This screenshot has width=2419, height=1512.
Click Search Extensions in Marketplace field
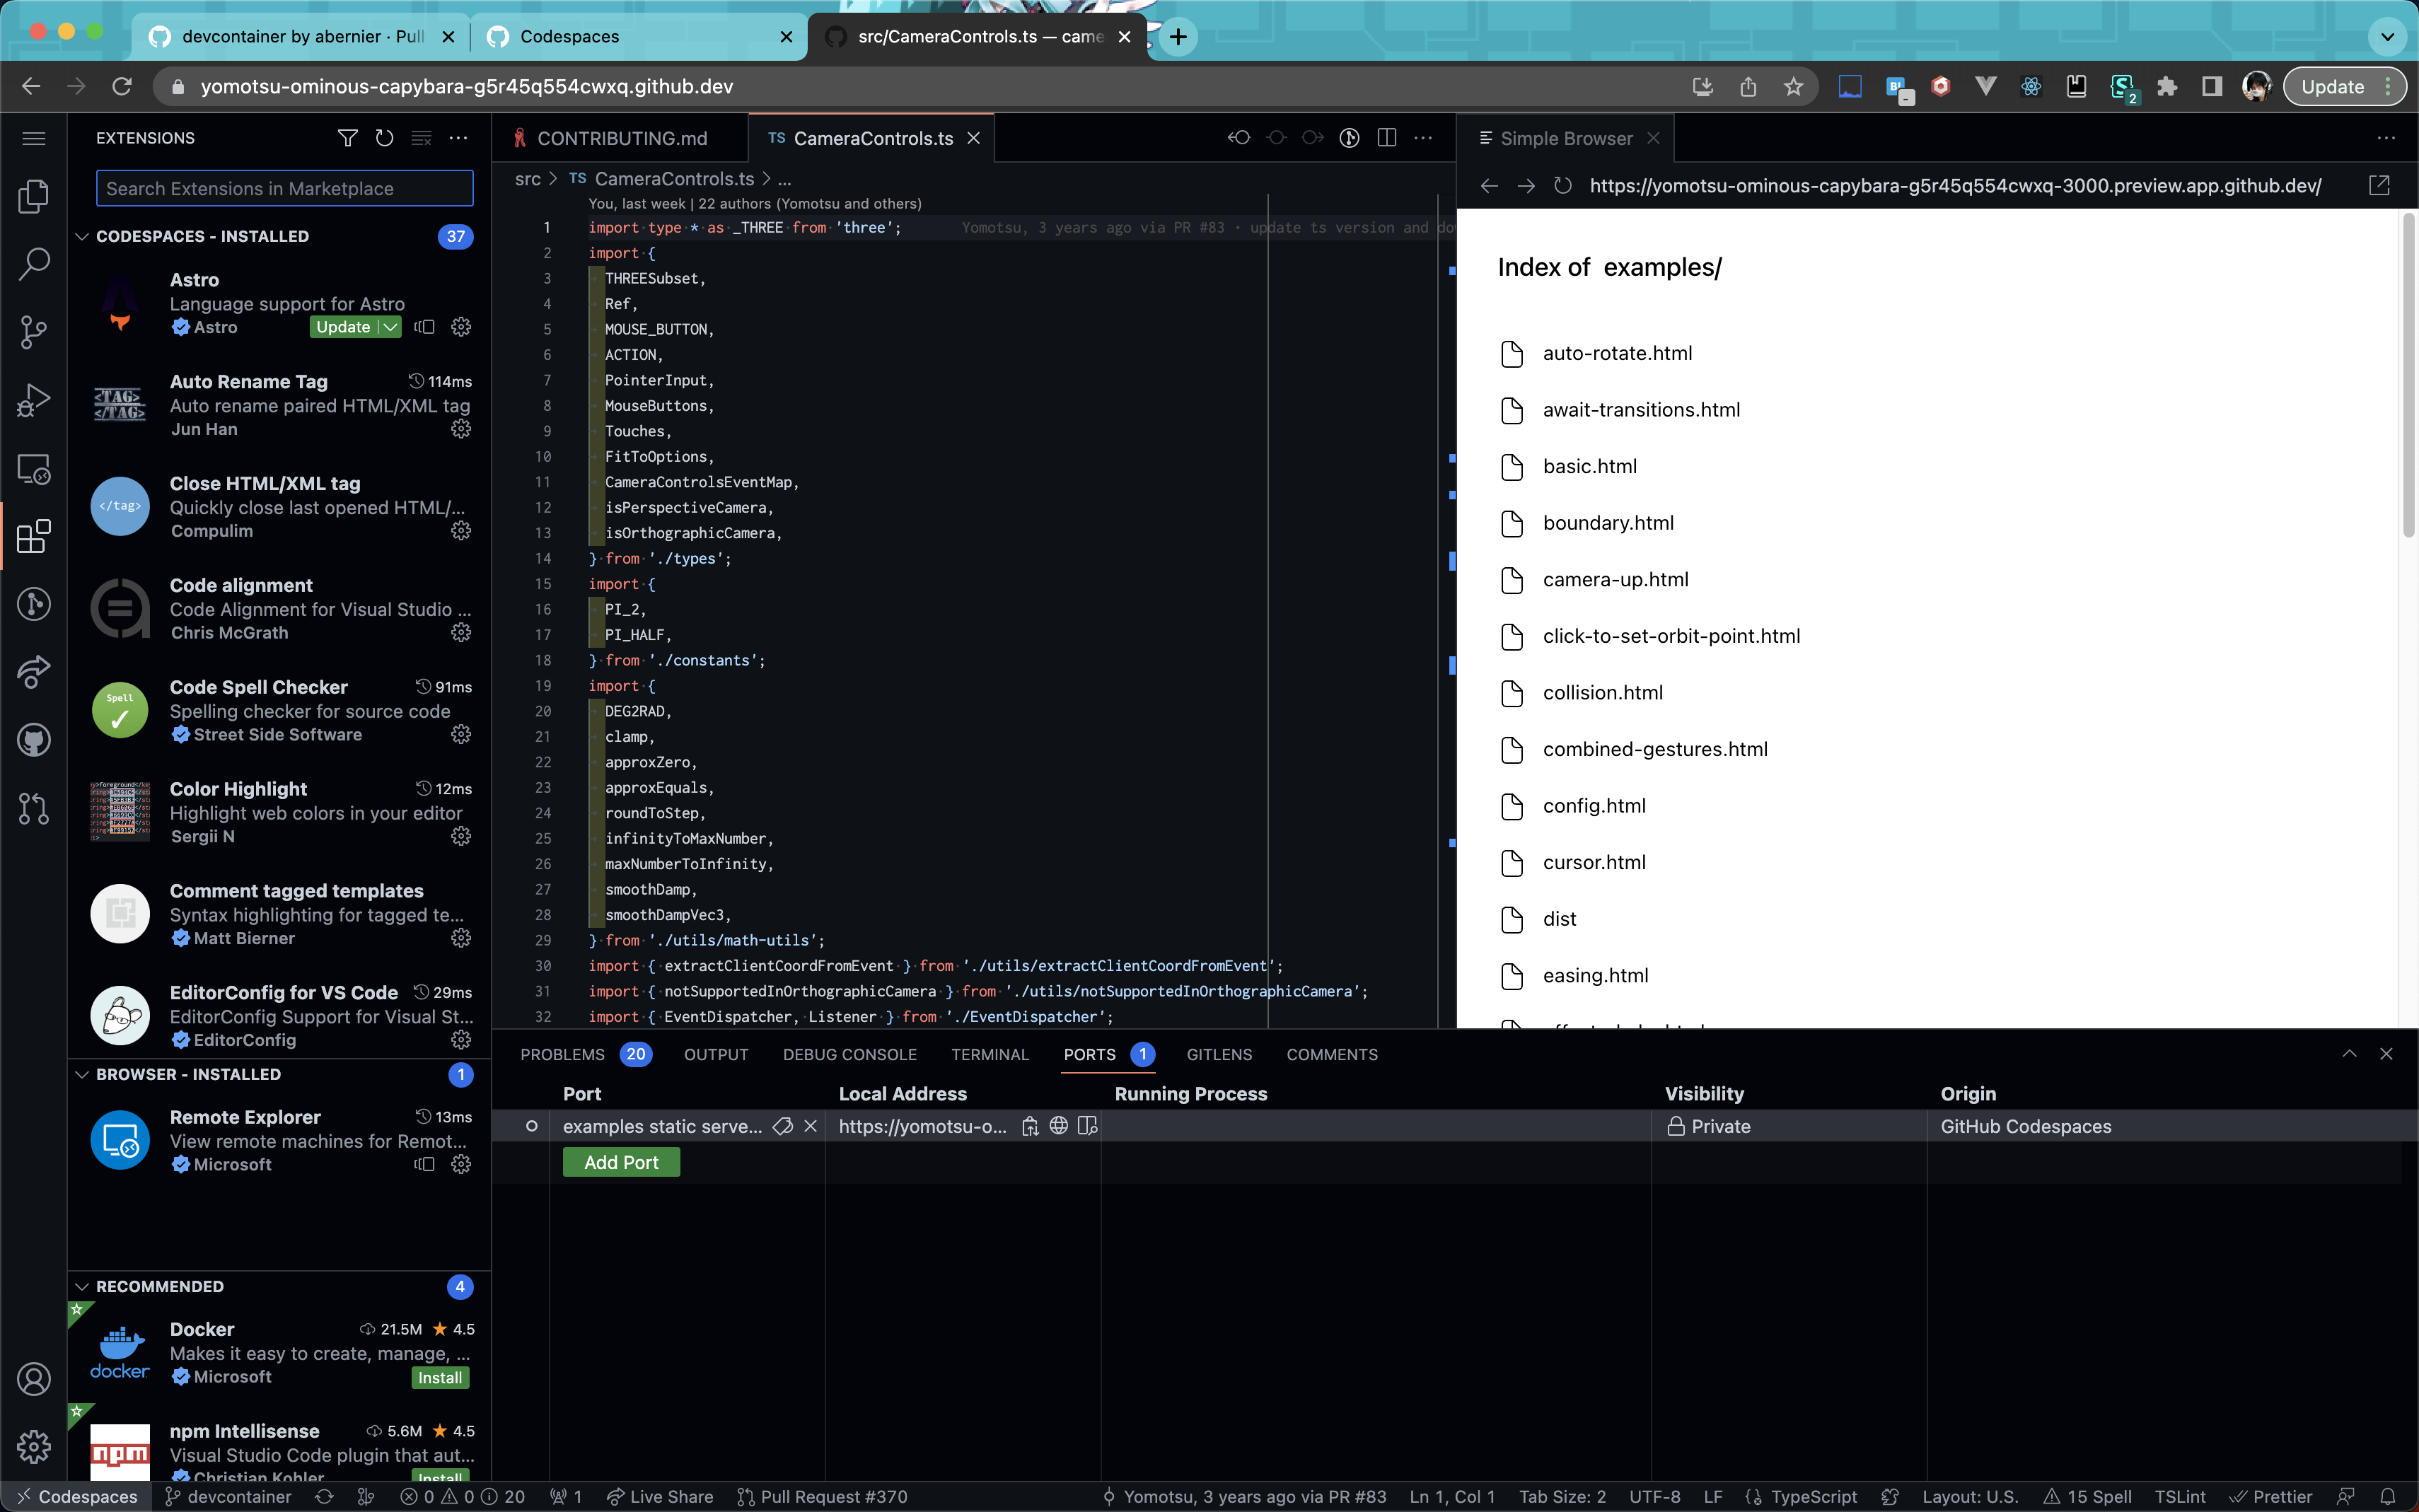[x=284, y=189]
